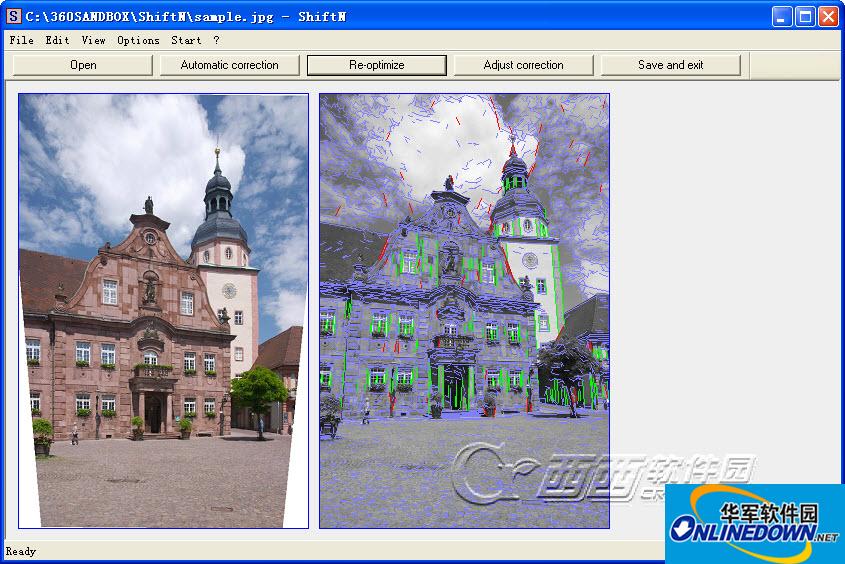Run Automatic correction
Image resolution: width=845 pixels, height=564 pixels.
pyautogui.click(x=230, y=65)
